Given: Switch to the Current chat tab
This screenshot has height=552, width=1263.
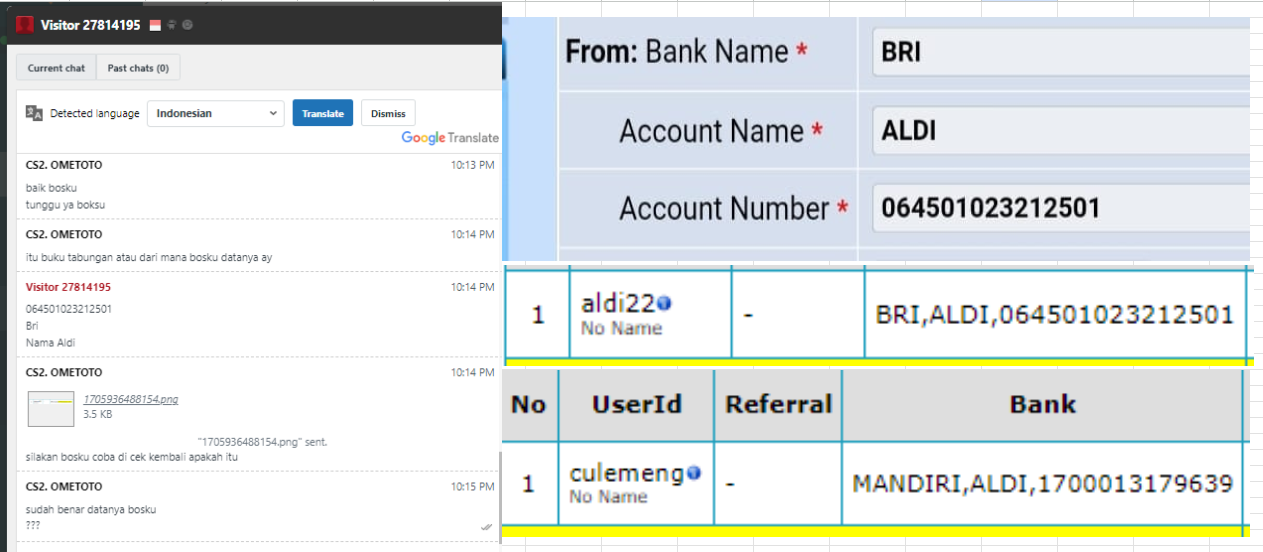Looking at the screenshot, I should [x=56, y=68].
